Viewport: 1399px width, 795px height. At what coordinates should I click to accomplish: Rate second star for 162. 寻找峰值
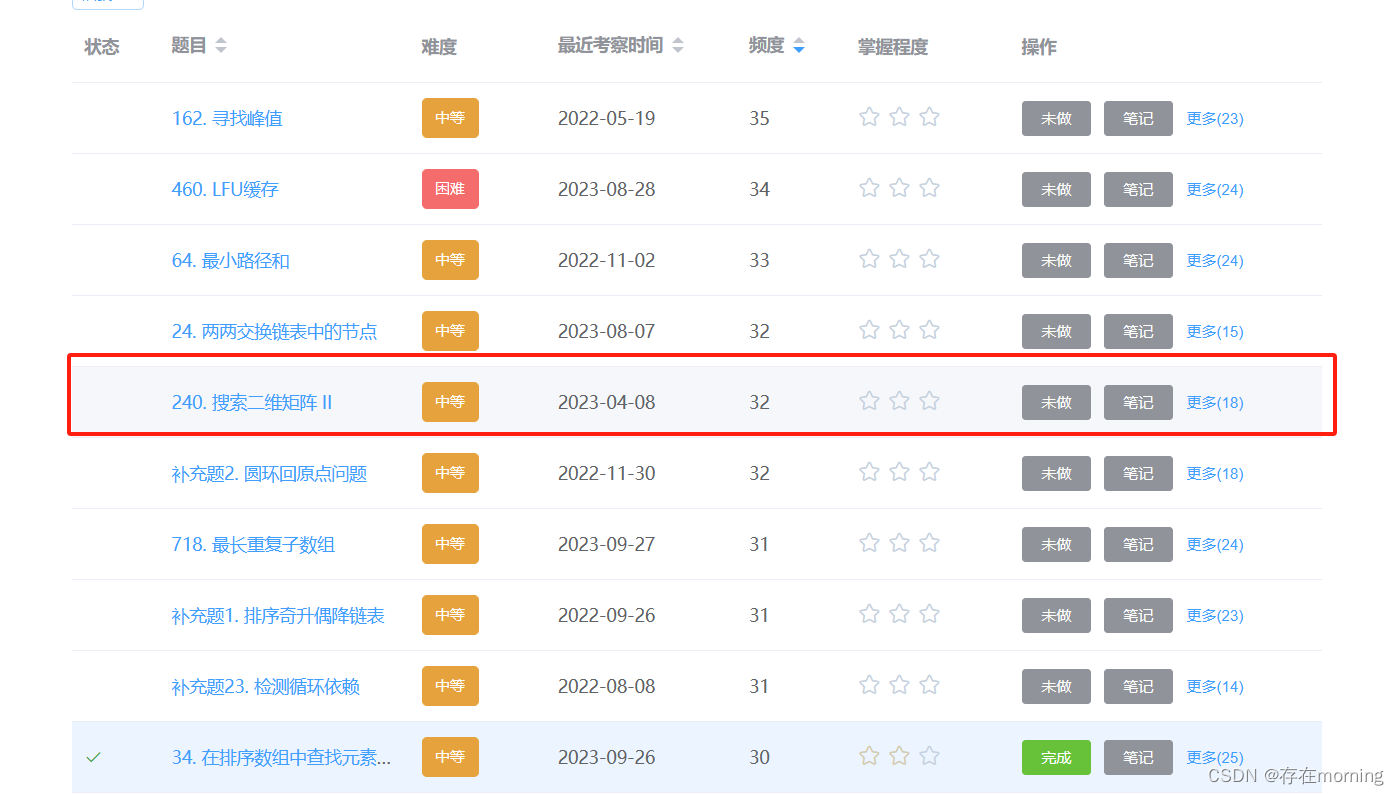pyautogui.click(x=899, y=117)
